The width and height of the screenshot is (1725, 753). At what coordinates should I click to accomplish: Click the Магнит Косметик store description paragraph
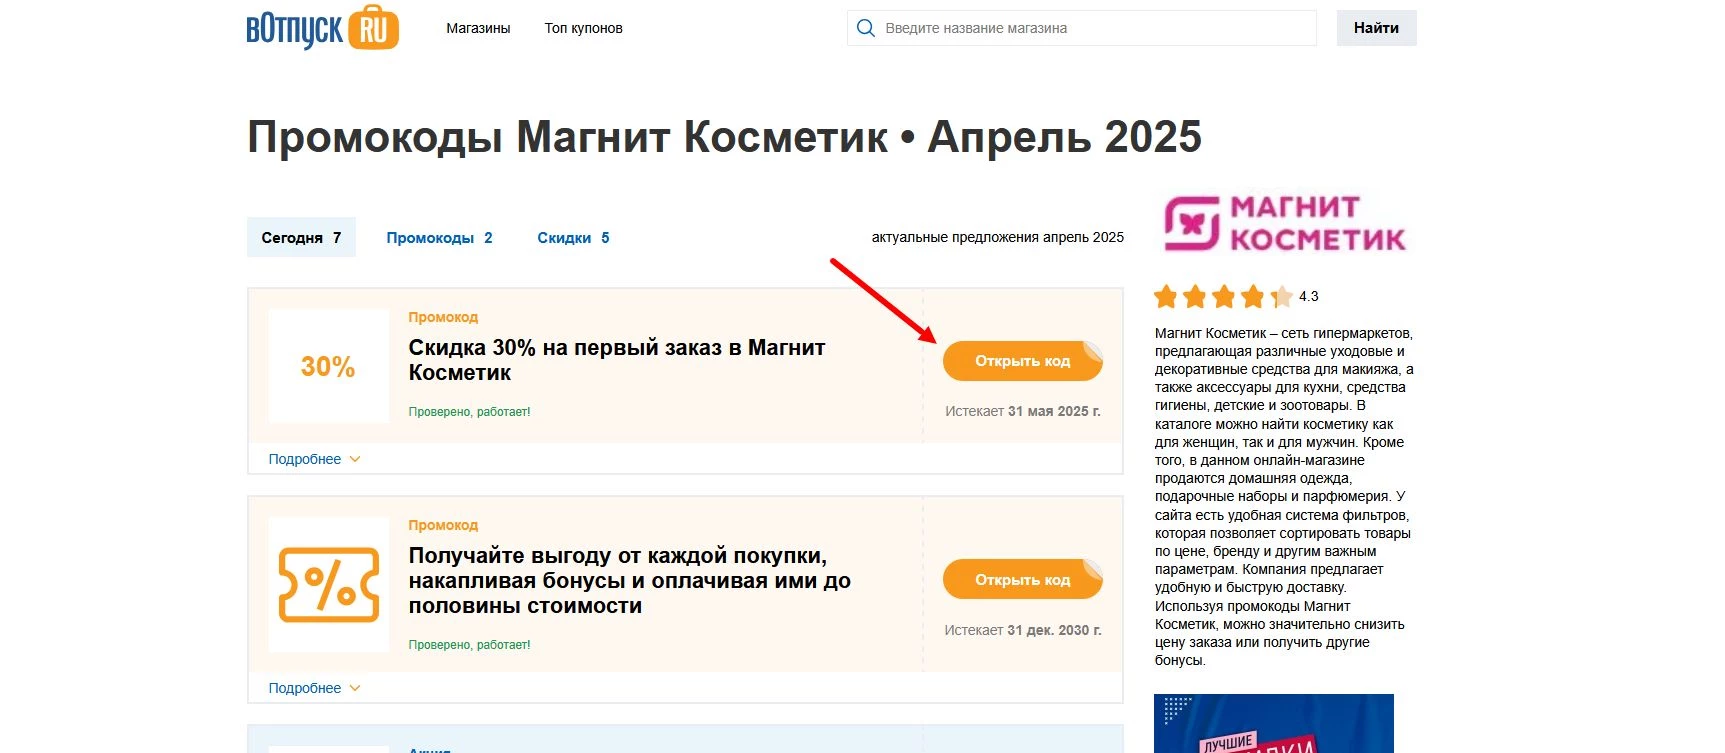click(x=1284, y=497)
